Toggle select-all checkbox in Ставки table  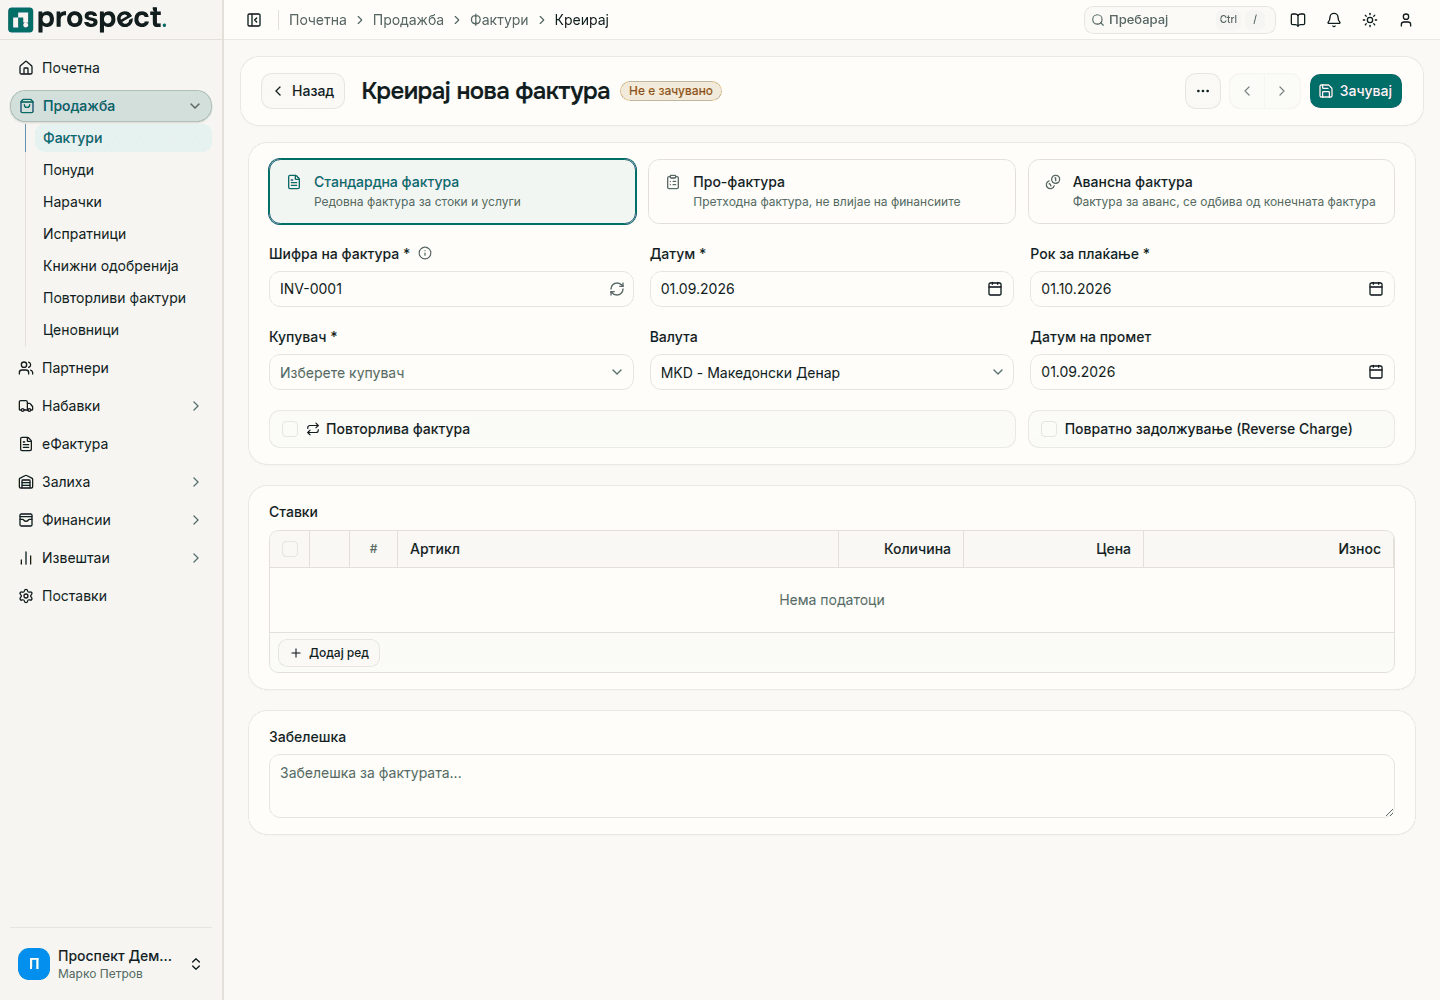click(x=290, y=549)
